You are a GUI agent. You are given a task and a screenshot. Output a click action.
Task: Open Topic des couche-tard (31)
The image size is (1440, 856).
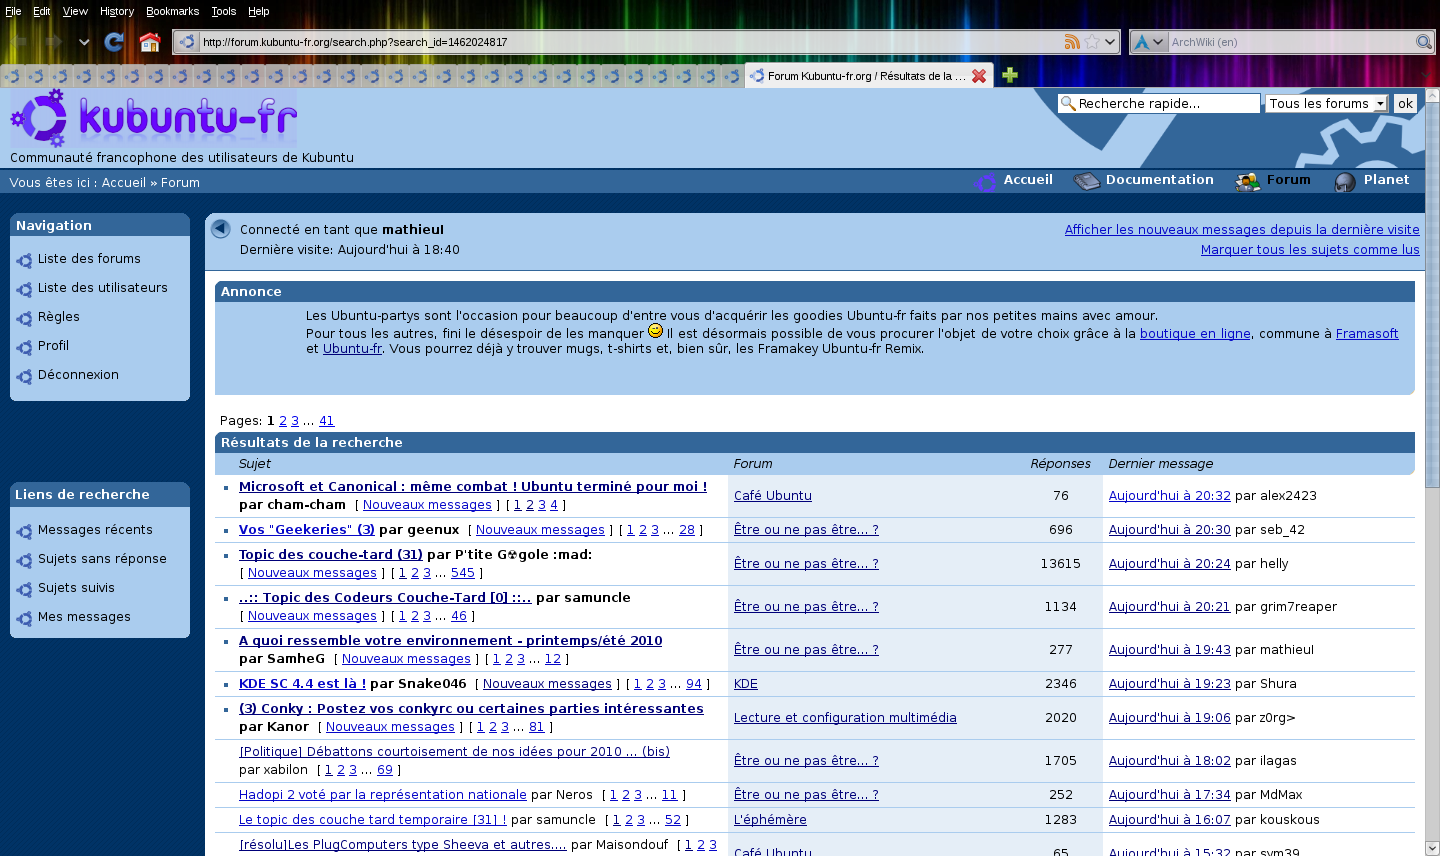click(331, 554)
